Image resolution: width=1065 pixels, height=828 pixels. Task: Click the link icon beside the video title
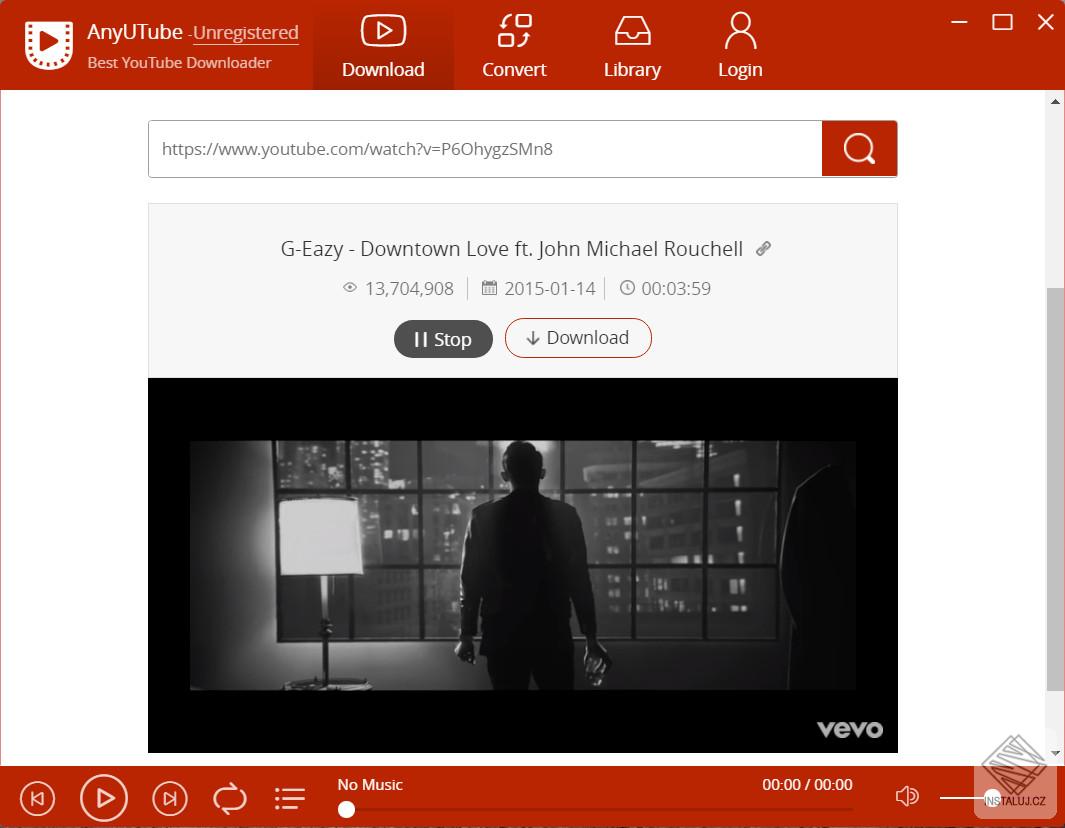click(763, 248)
